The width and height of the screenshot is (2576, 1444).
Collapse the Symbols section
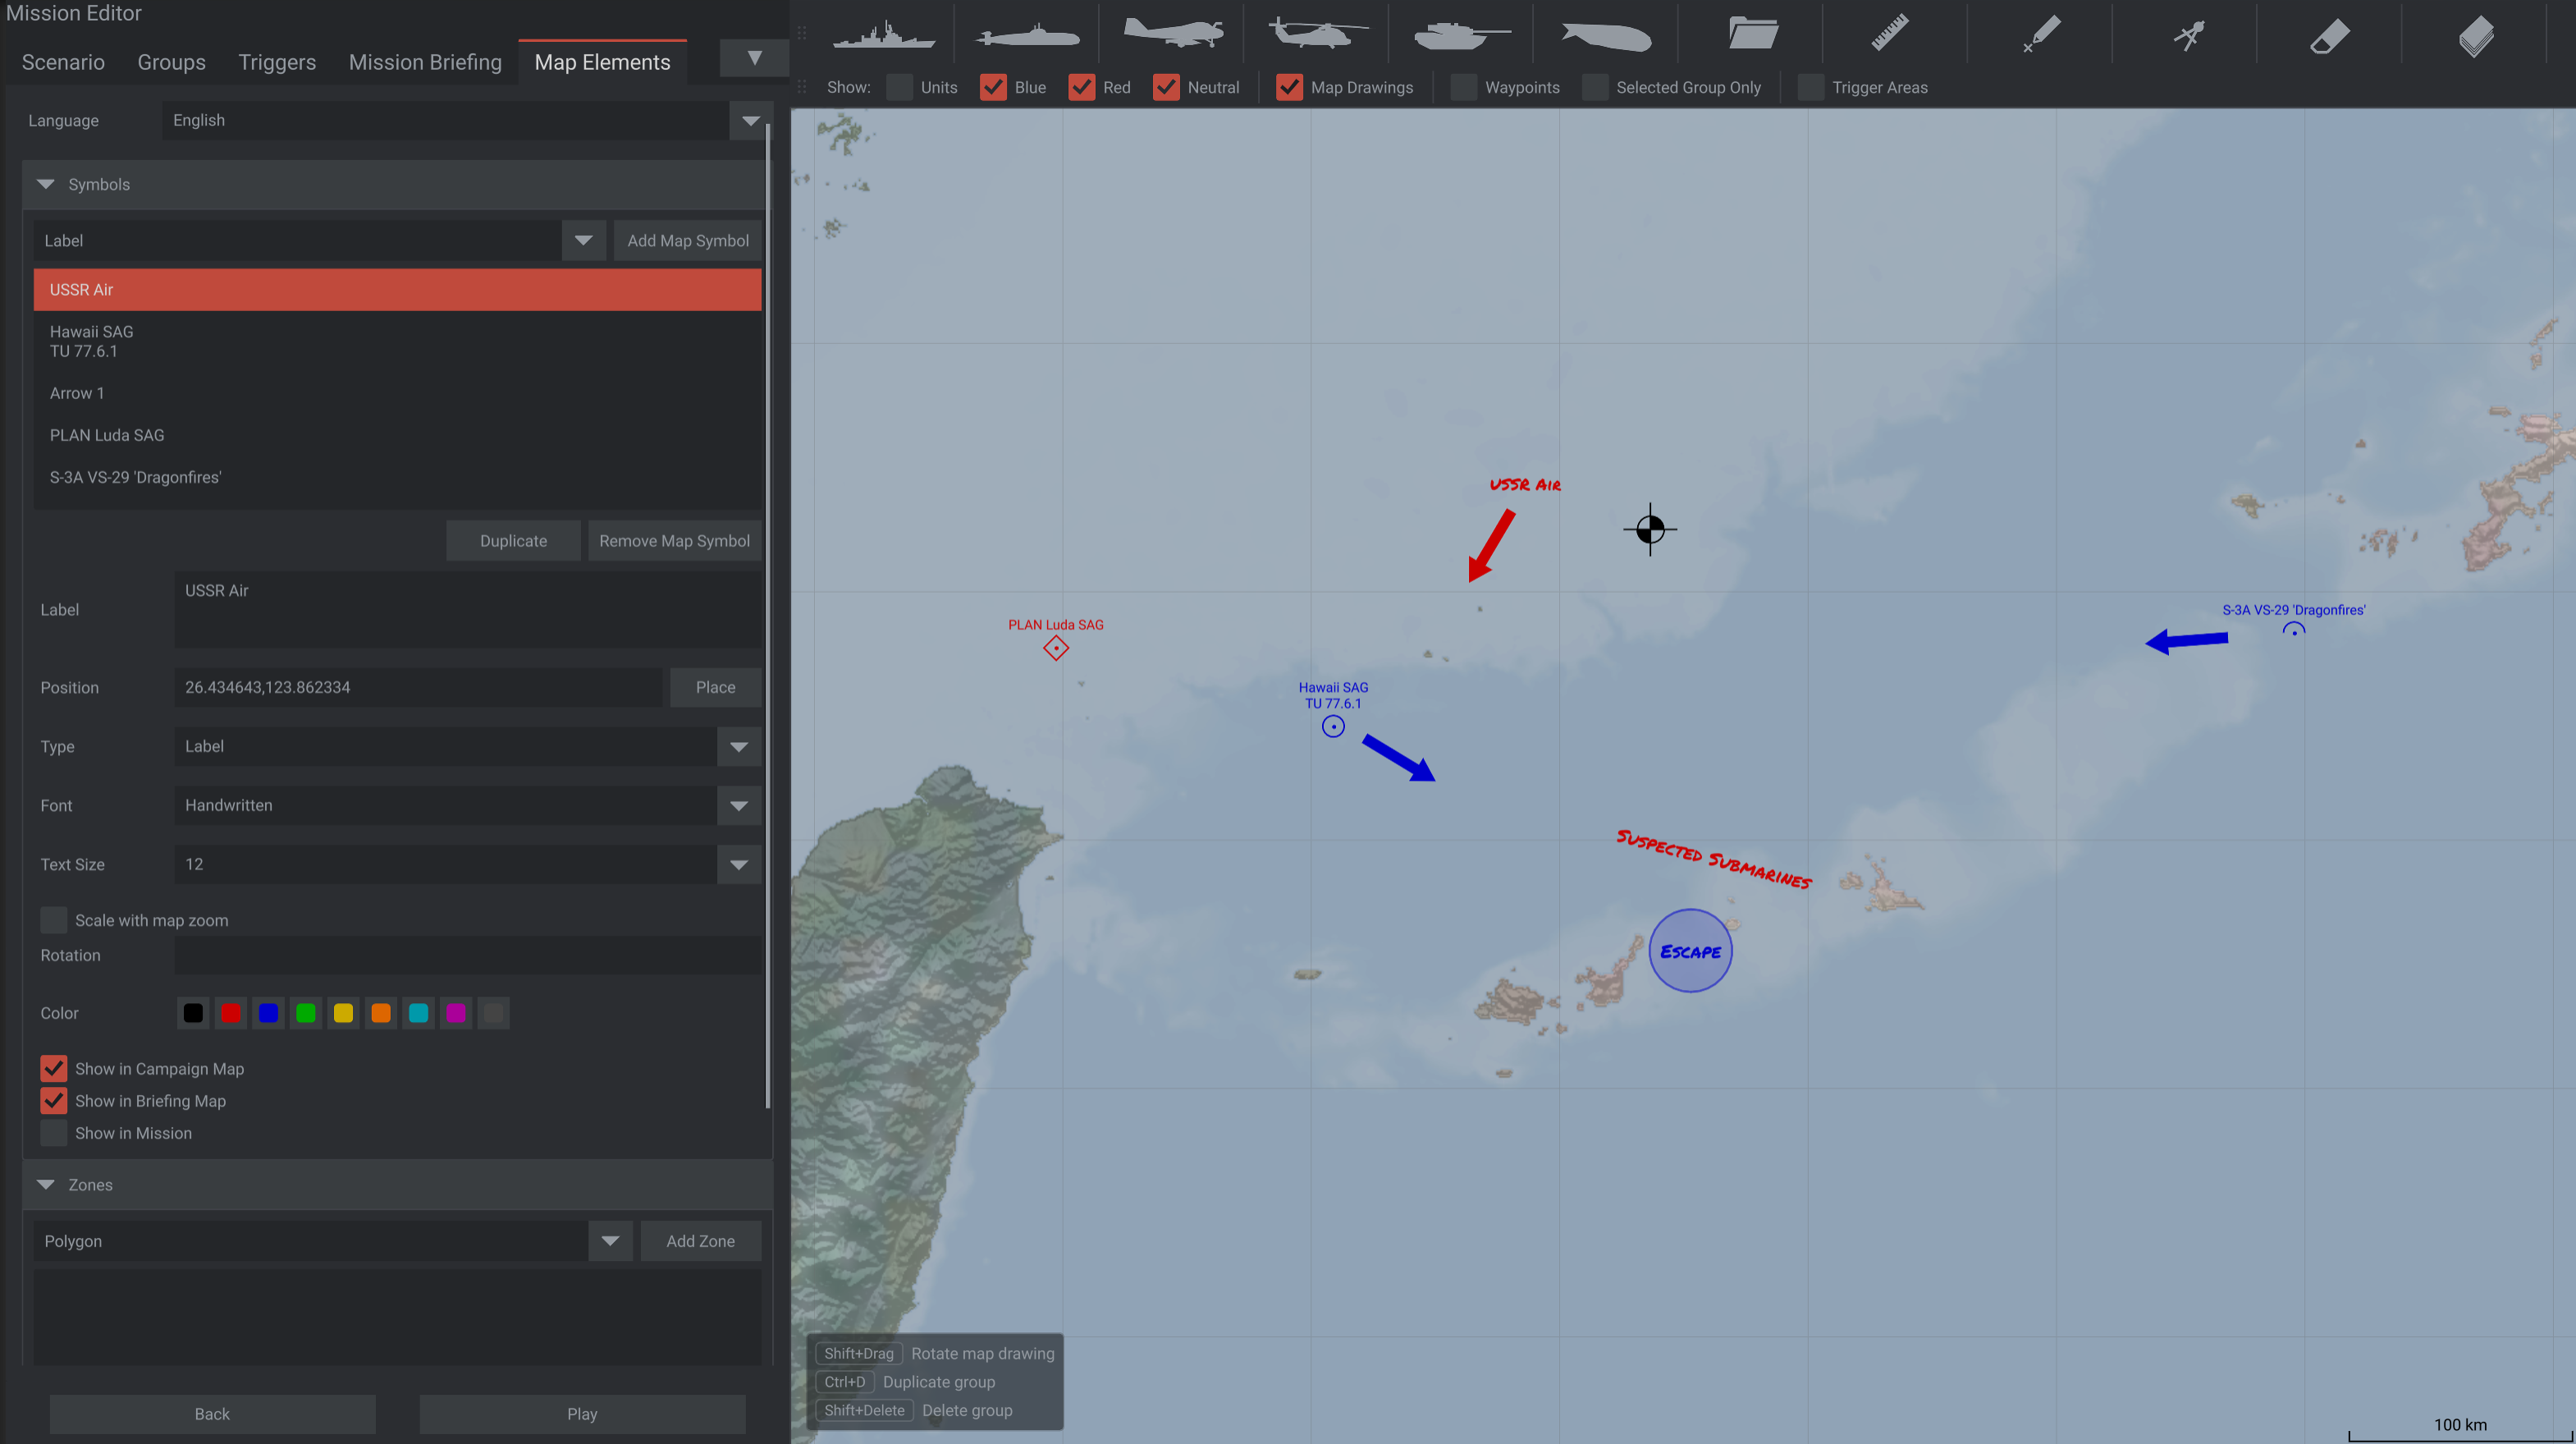tap(45, 184)
